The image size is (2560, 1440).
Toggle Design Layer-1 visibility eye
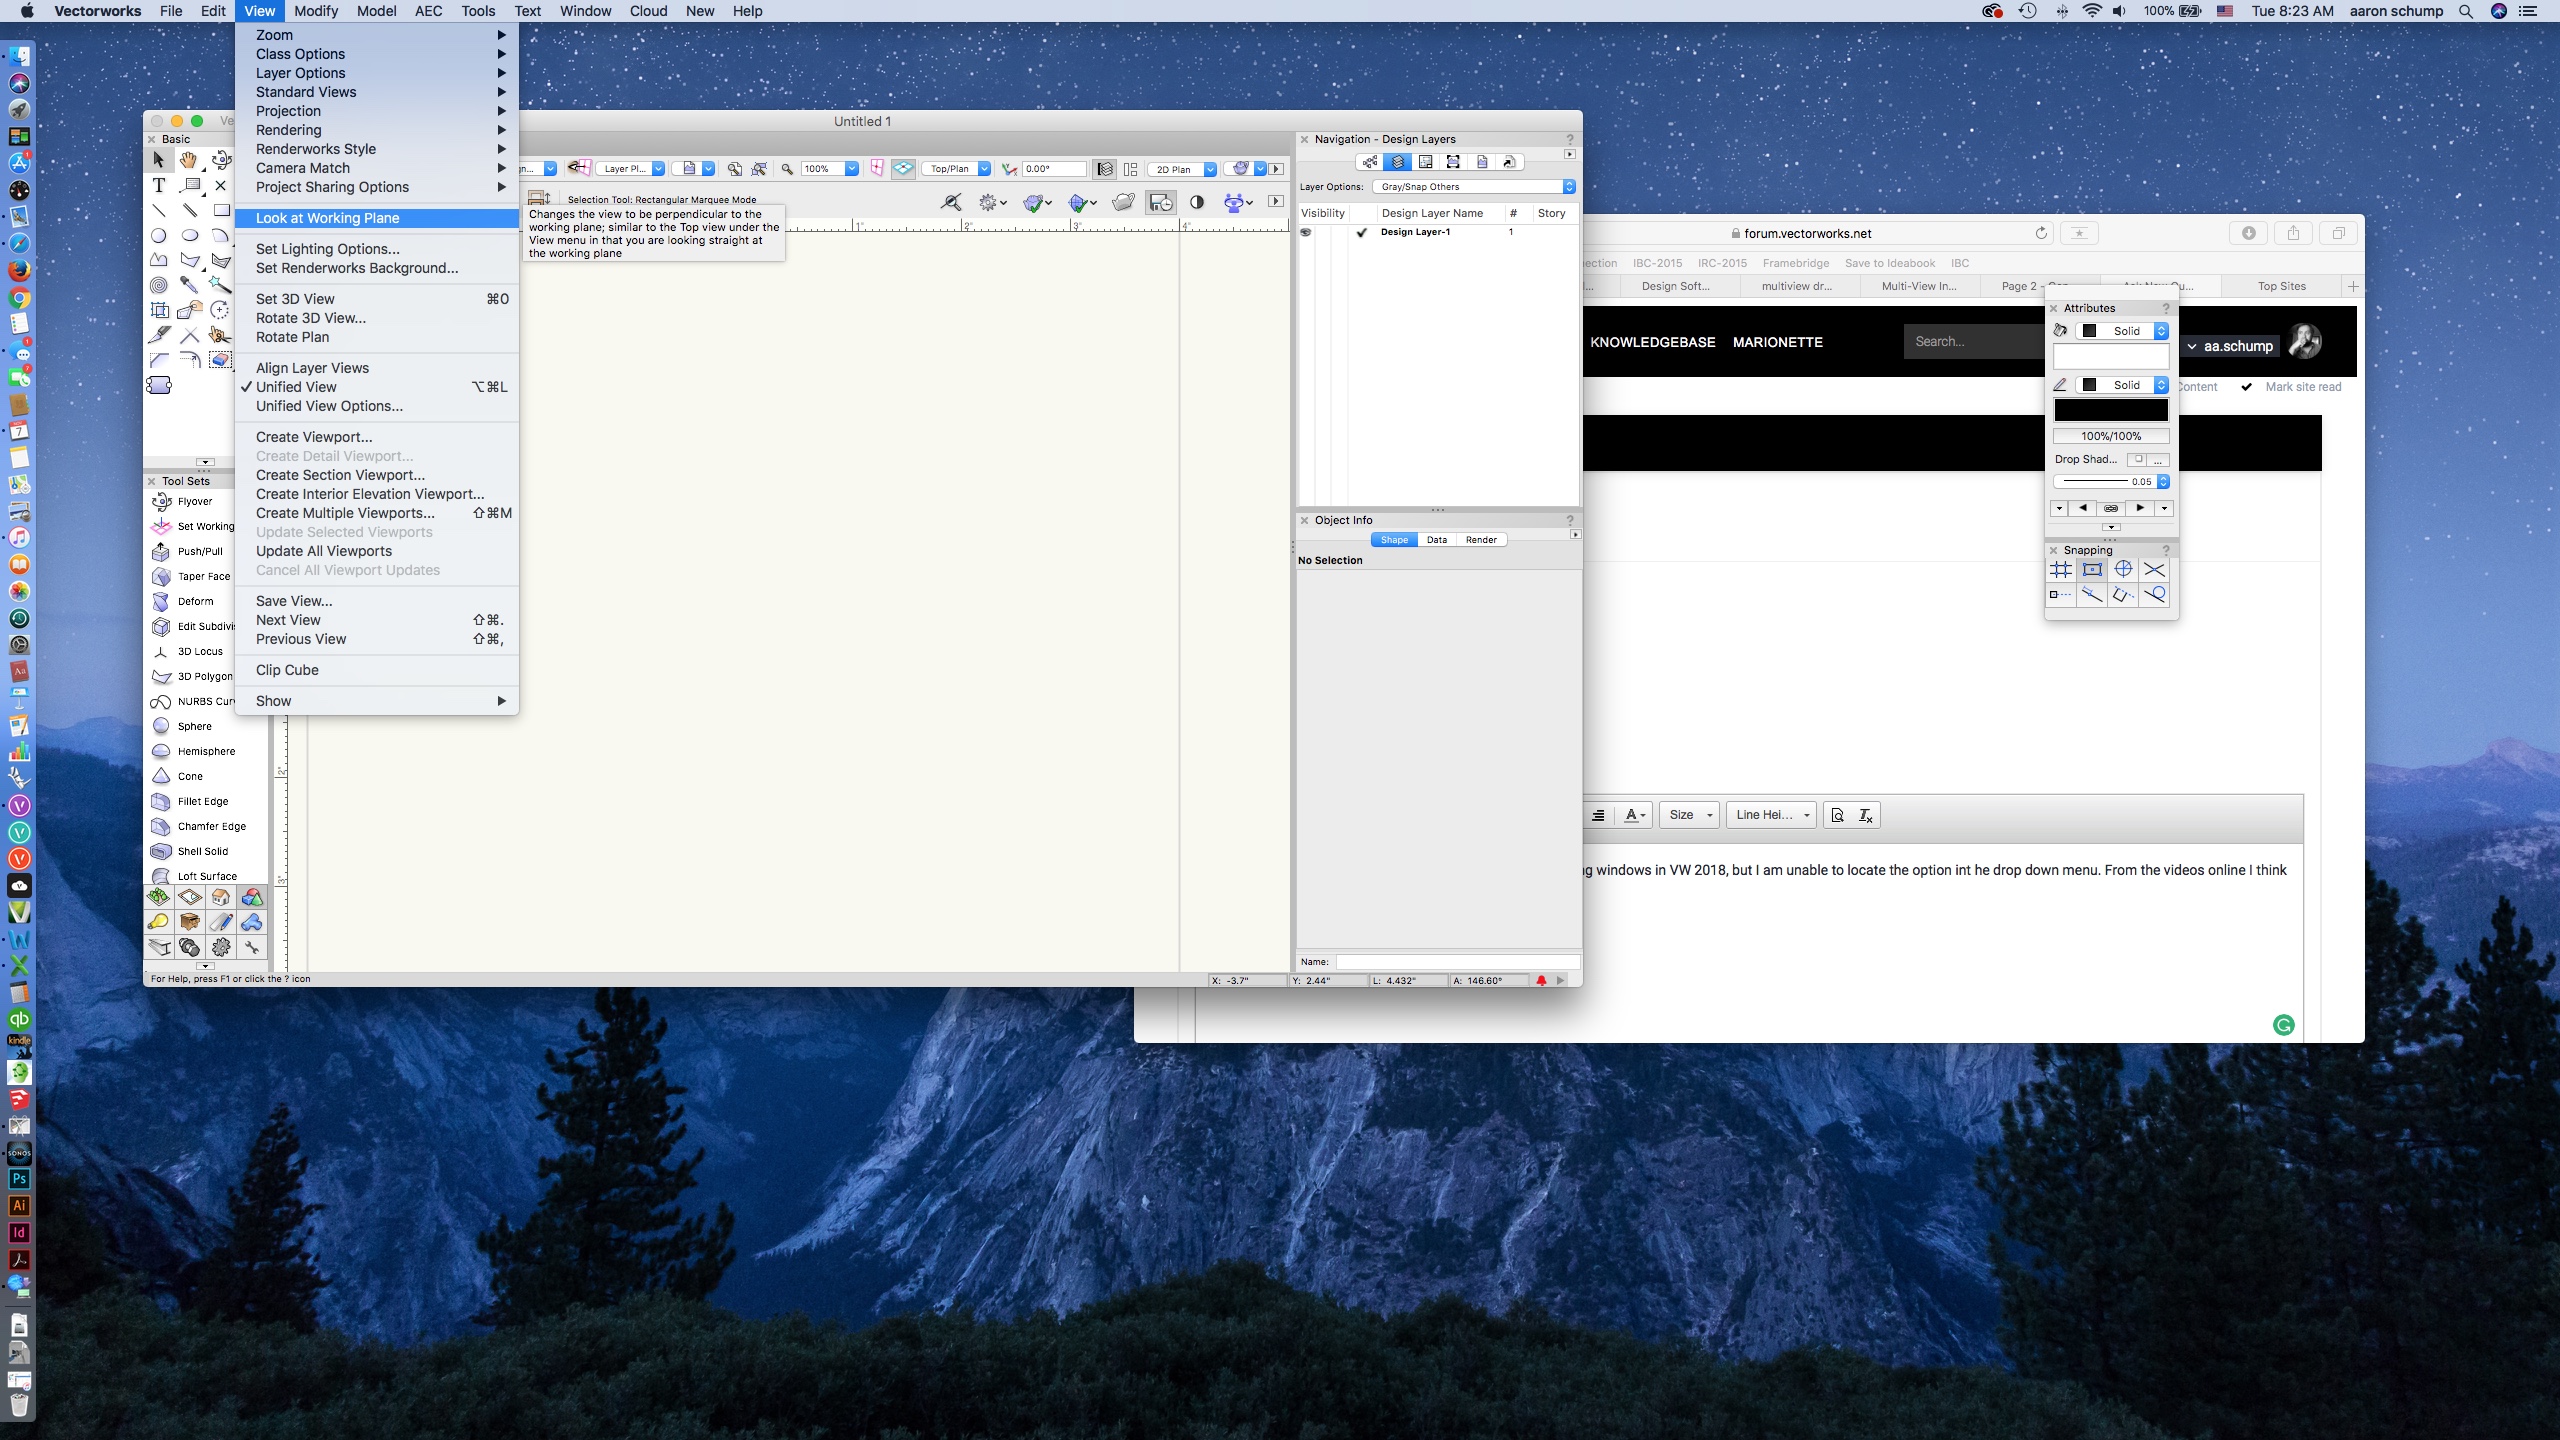point(1306,232)
